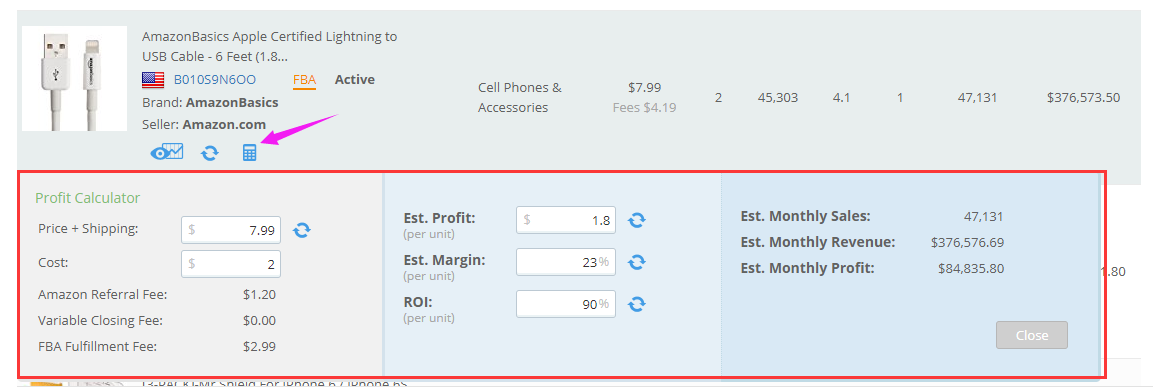
Task: Click the Cell Phones & Accessories category
Action: (x=520, y=97)
